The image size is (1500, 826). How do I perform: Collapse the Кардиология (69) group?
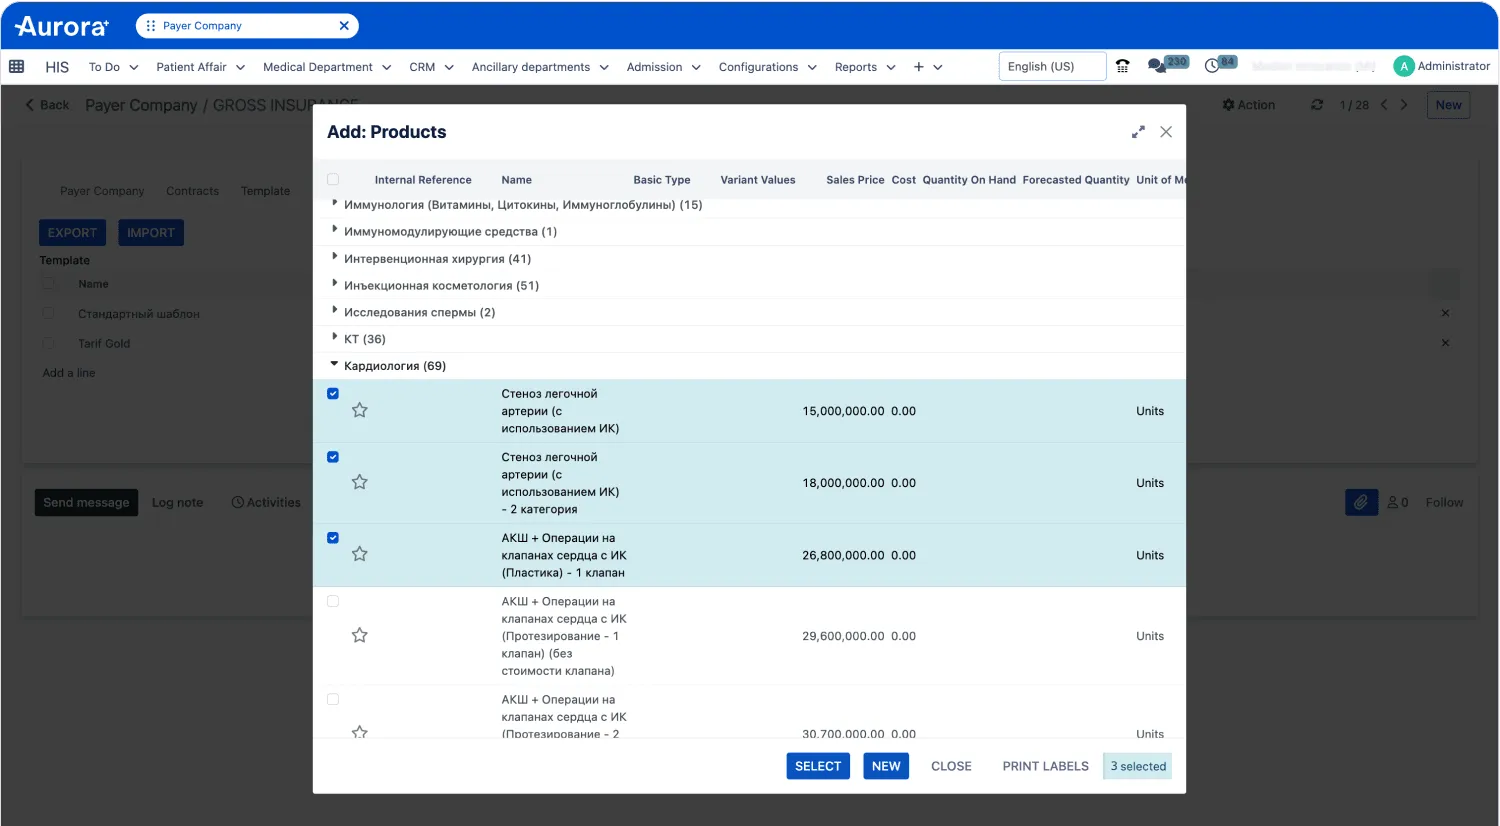394,366
